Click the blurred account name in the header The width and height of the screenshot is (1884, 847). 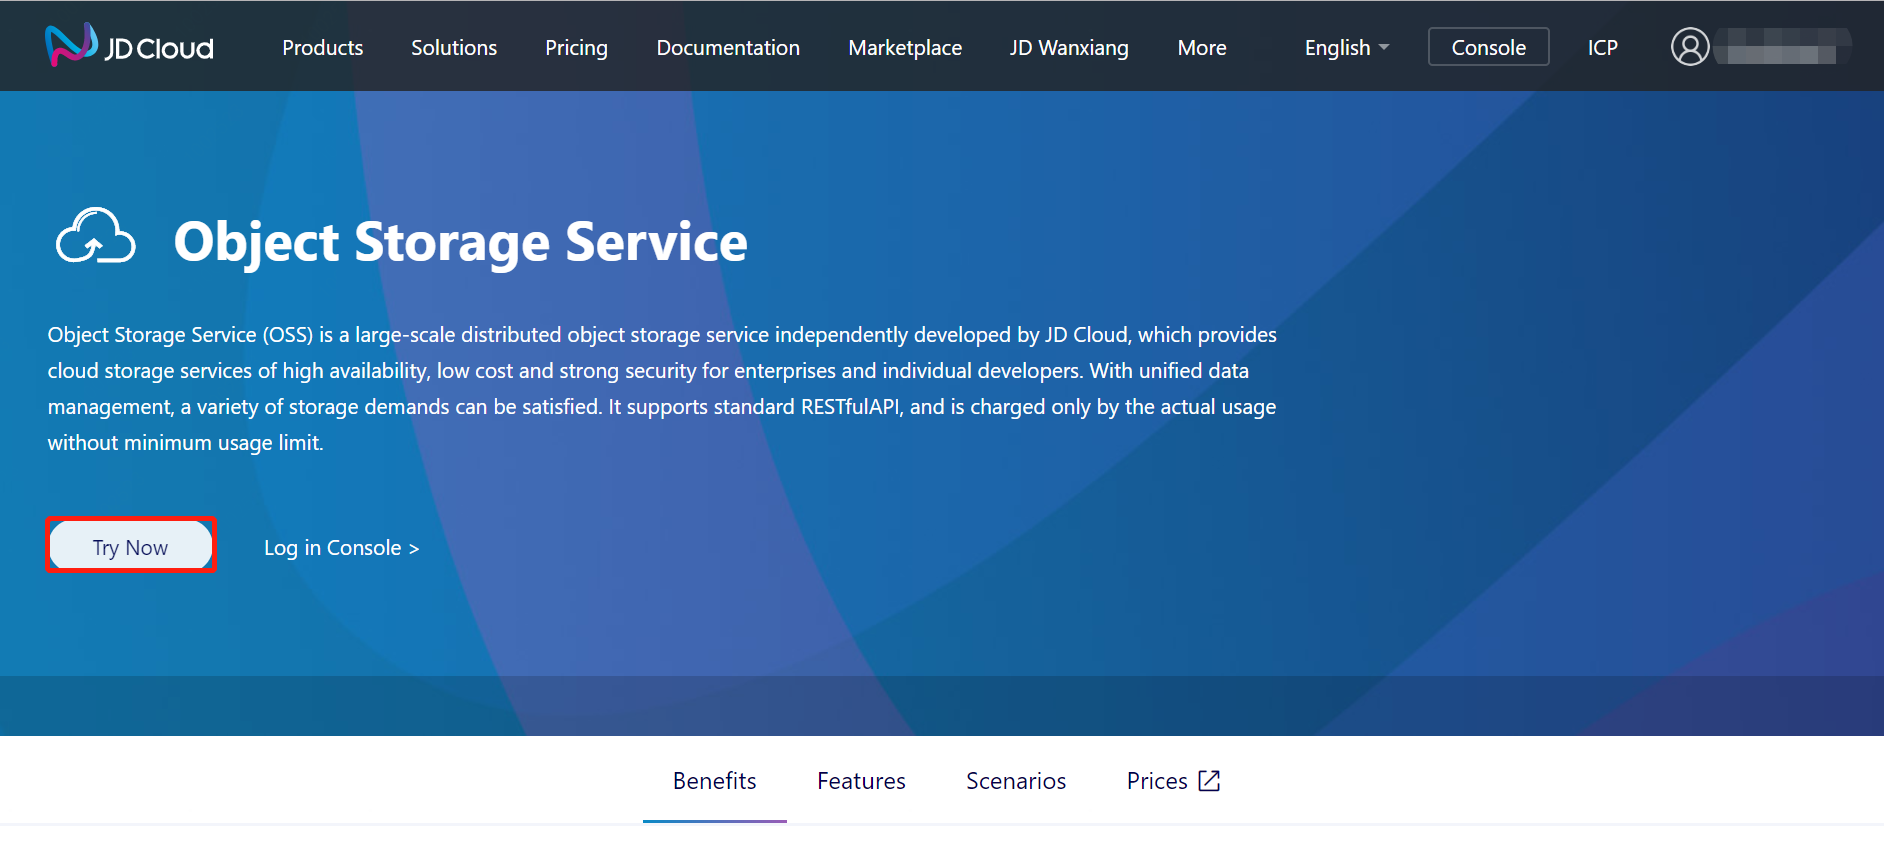tap(1781, 47)
